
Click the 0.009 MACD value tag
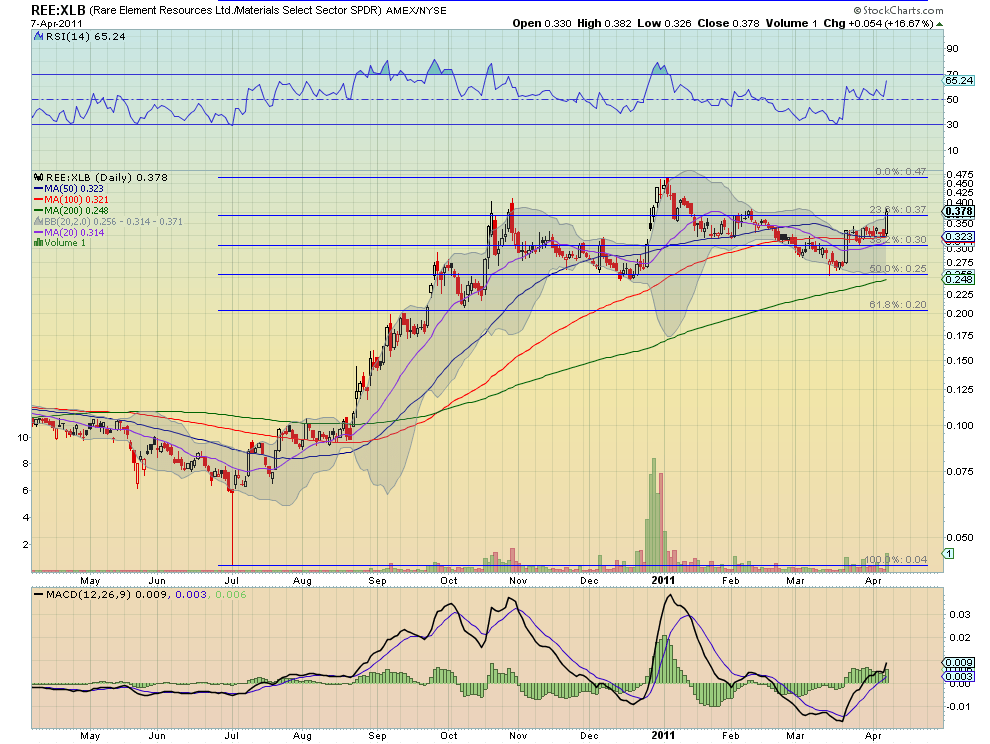[958, 663]
